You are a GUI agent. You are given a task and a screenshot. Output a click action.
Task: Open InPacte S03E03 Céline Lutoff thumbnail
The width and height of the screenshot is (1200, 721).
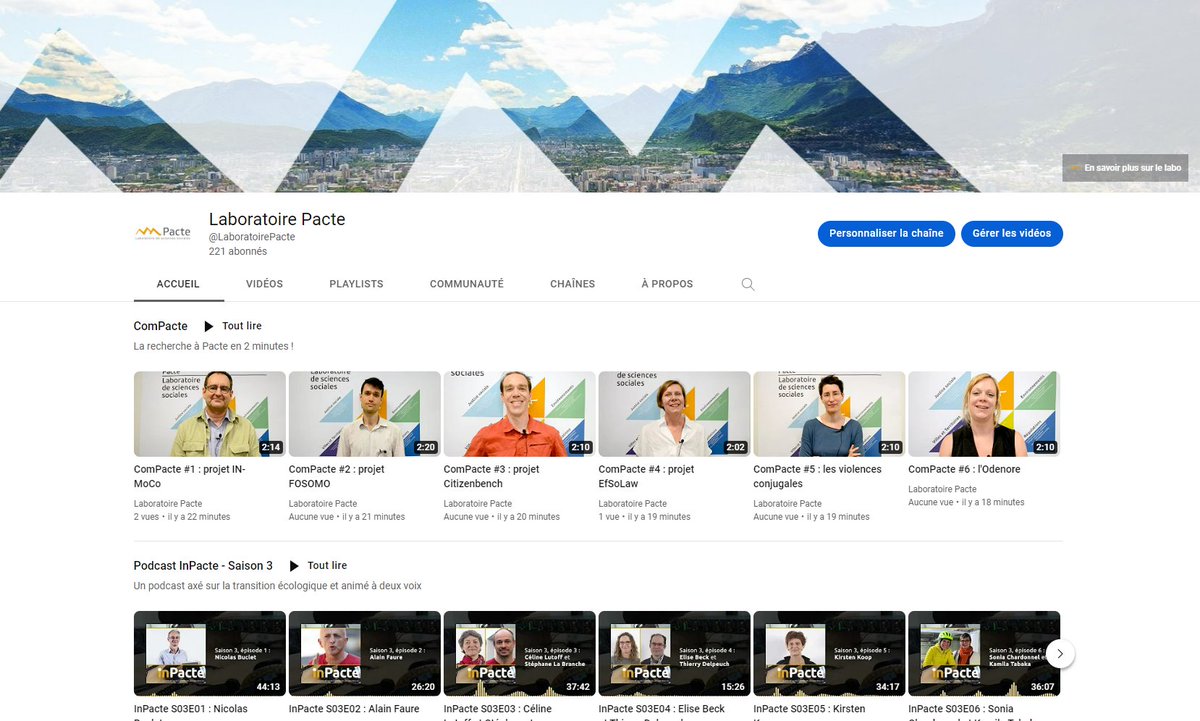tap(520, 654)
